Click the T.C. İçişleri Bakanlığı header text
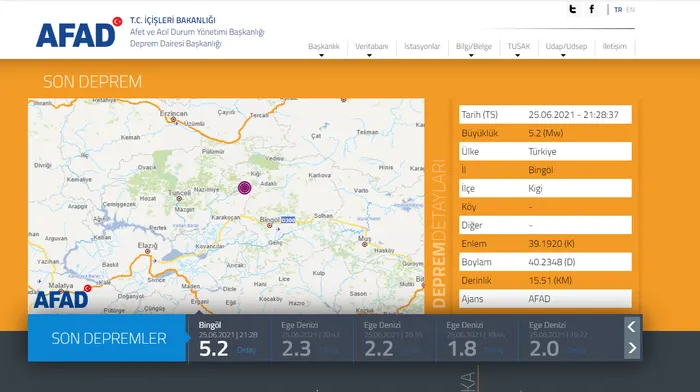700x392 pixels. (173, 20)
